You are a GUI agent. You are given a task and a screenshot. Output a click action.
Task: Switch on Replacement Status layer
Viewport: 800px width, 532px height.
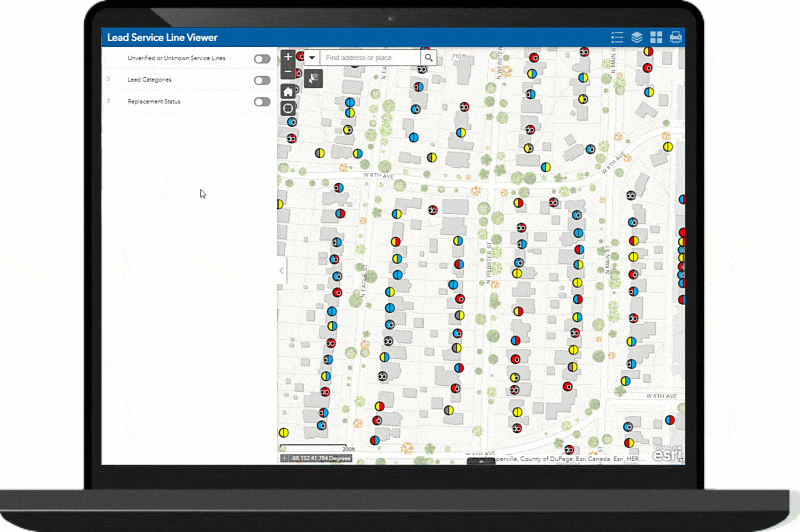pyautogui.click(x=262, y=102)
